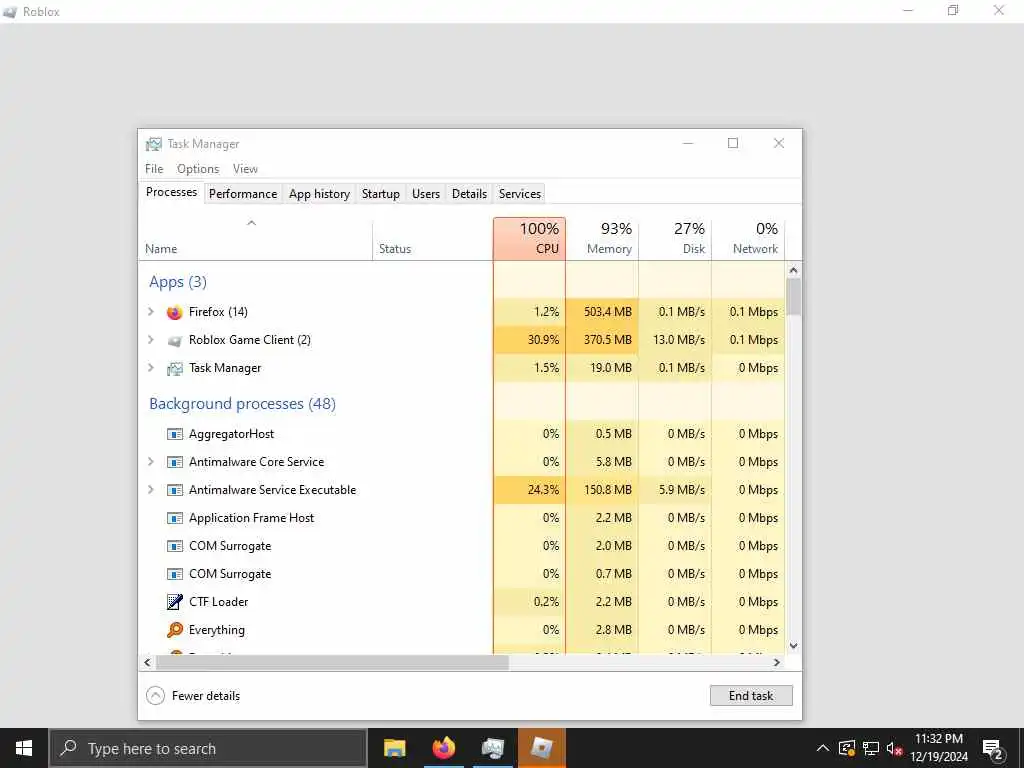Image resolution: width=1024 pixels, height=768 pixels.
Task: Expand the Antimalware Service Executable row
Action: point(151,490)
